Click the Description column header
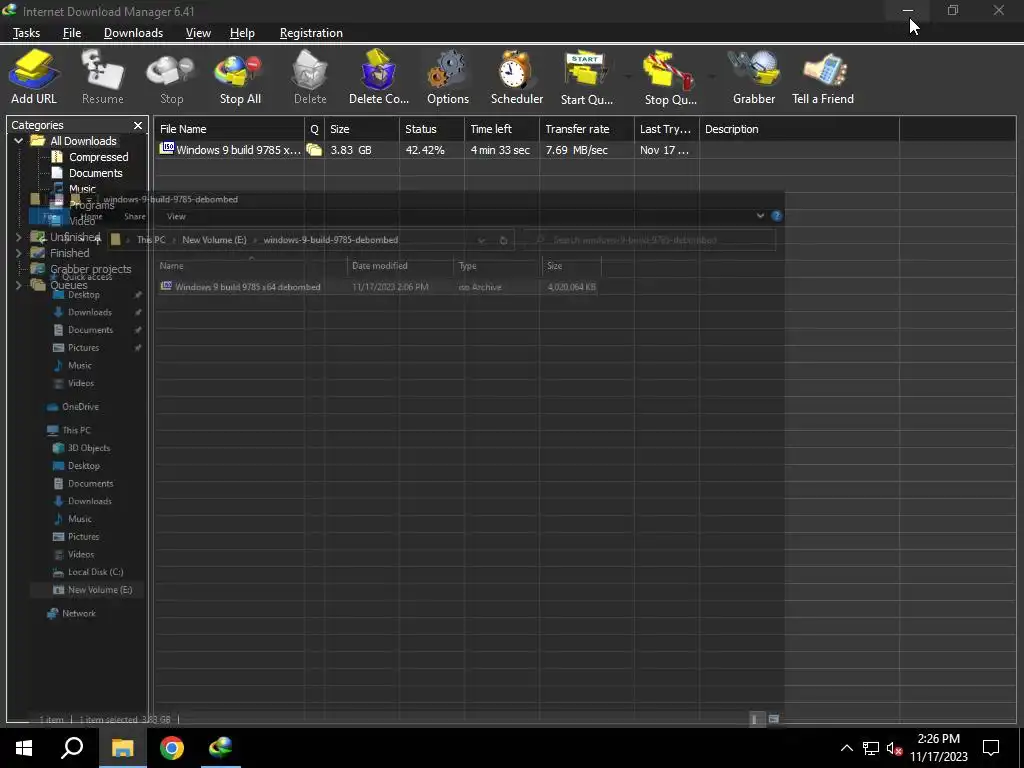Image resolution: width=1024 pixels, height=768 pixels. coord(799,129)
